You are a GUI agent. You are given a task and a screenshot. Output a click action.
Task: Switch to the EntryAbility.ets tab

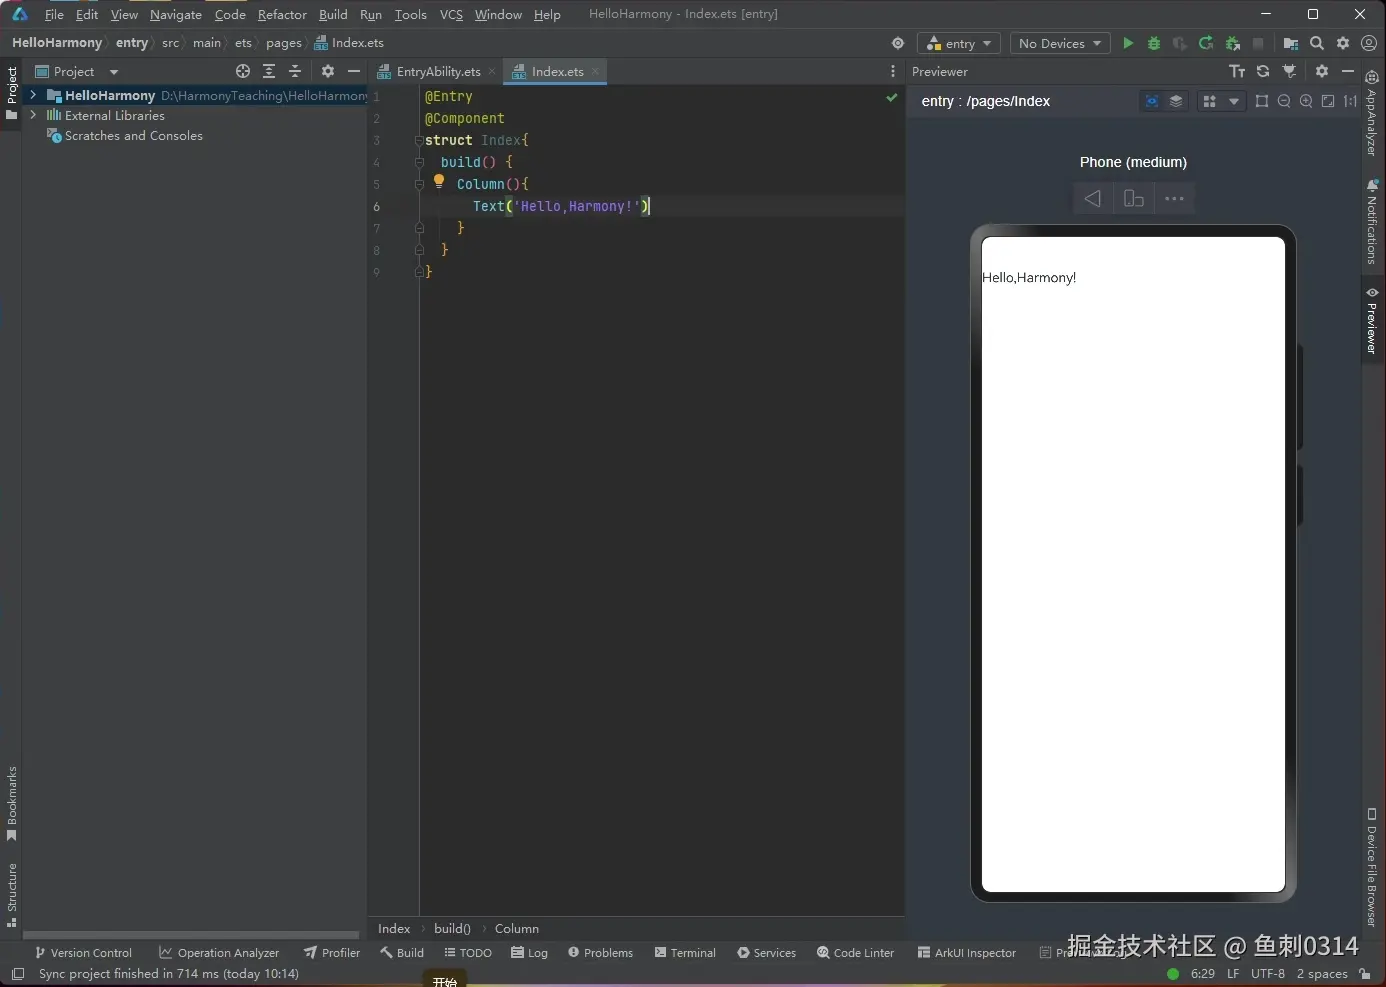(437, 71)
